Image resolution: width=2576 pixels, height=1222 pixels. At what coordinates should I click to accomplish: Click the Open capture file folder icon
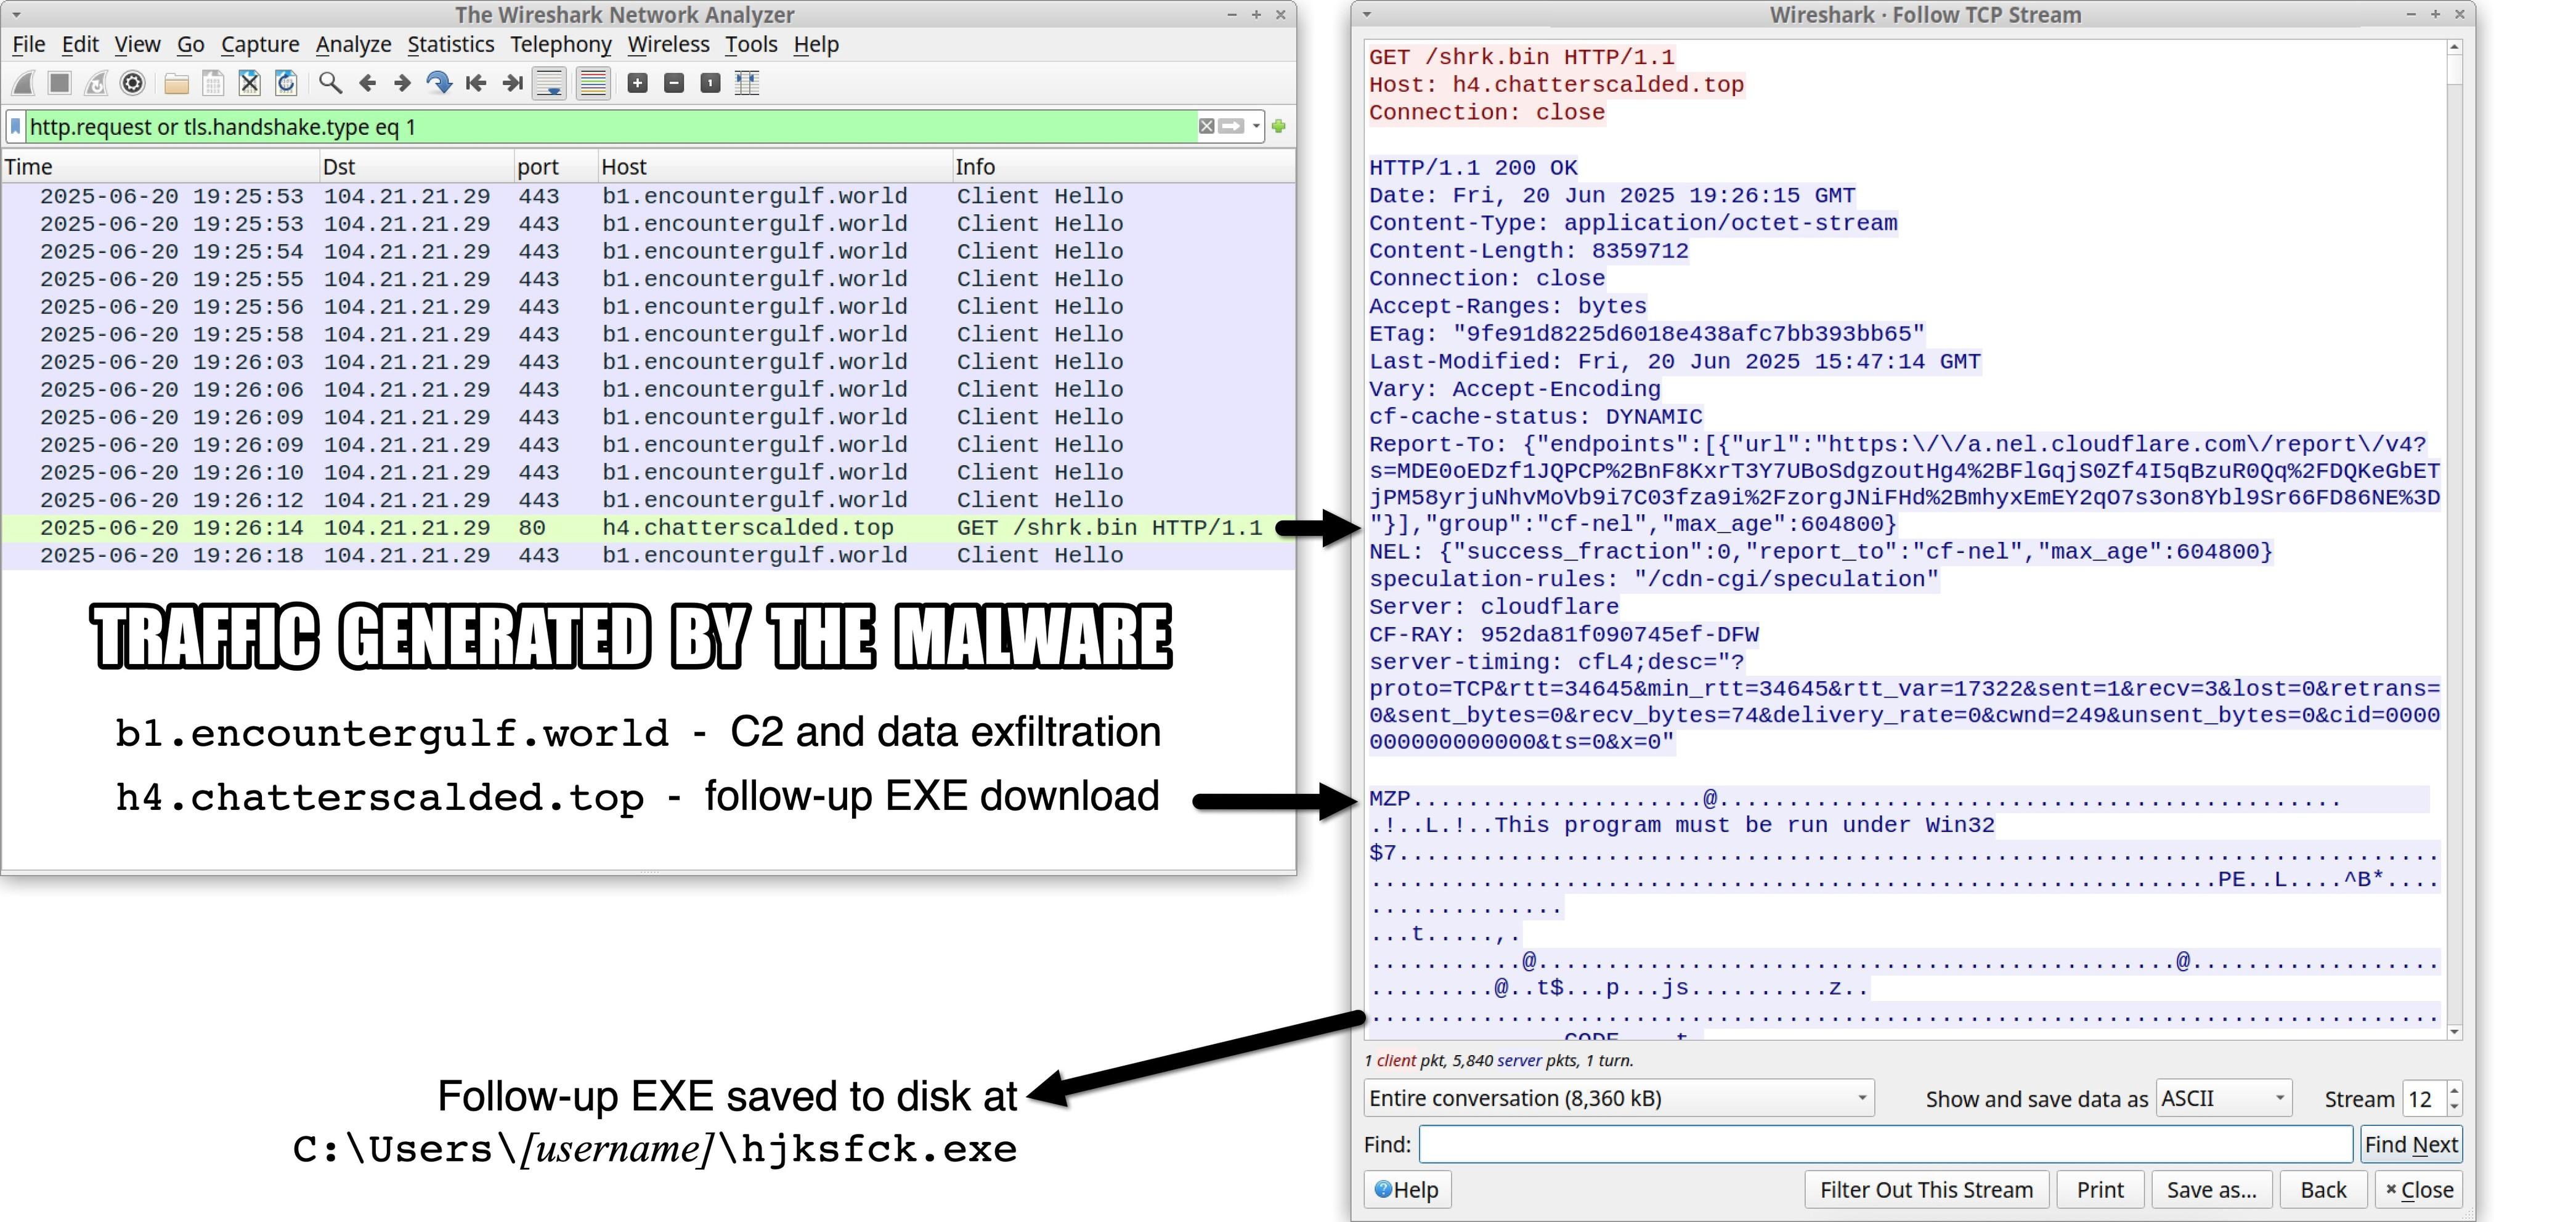[177, 83]
